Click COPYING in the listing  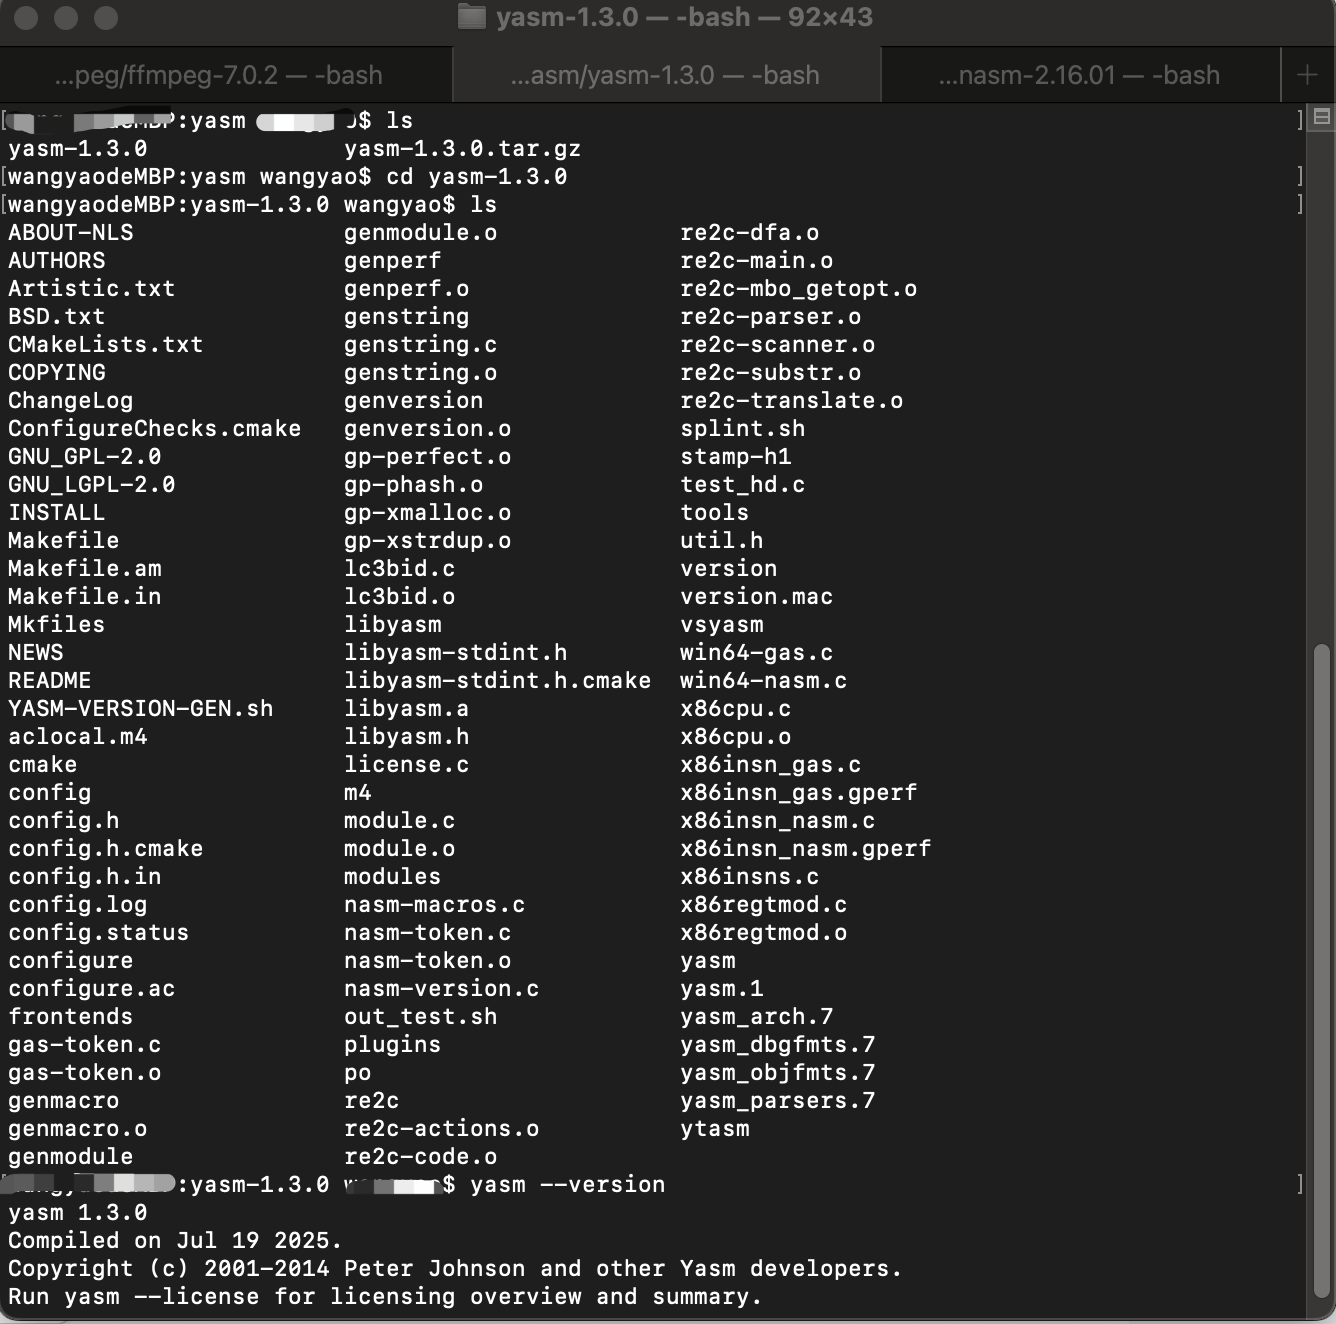(x=57, y=372)
